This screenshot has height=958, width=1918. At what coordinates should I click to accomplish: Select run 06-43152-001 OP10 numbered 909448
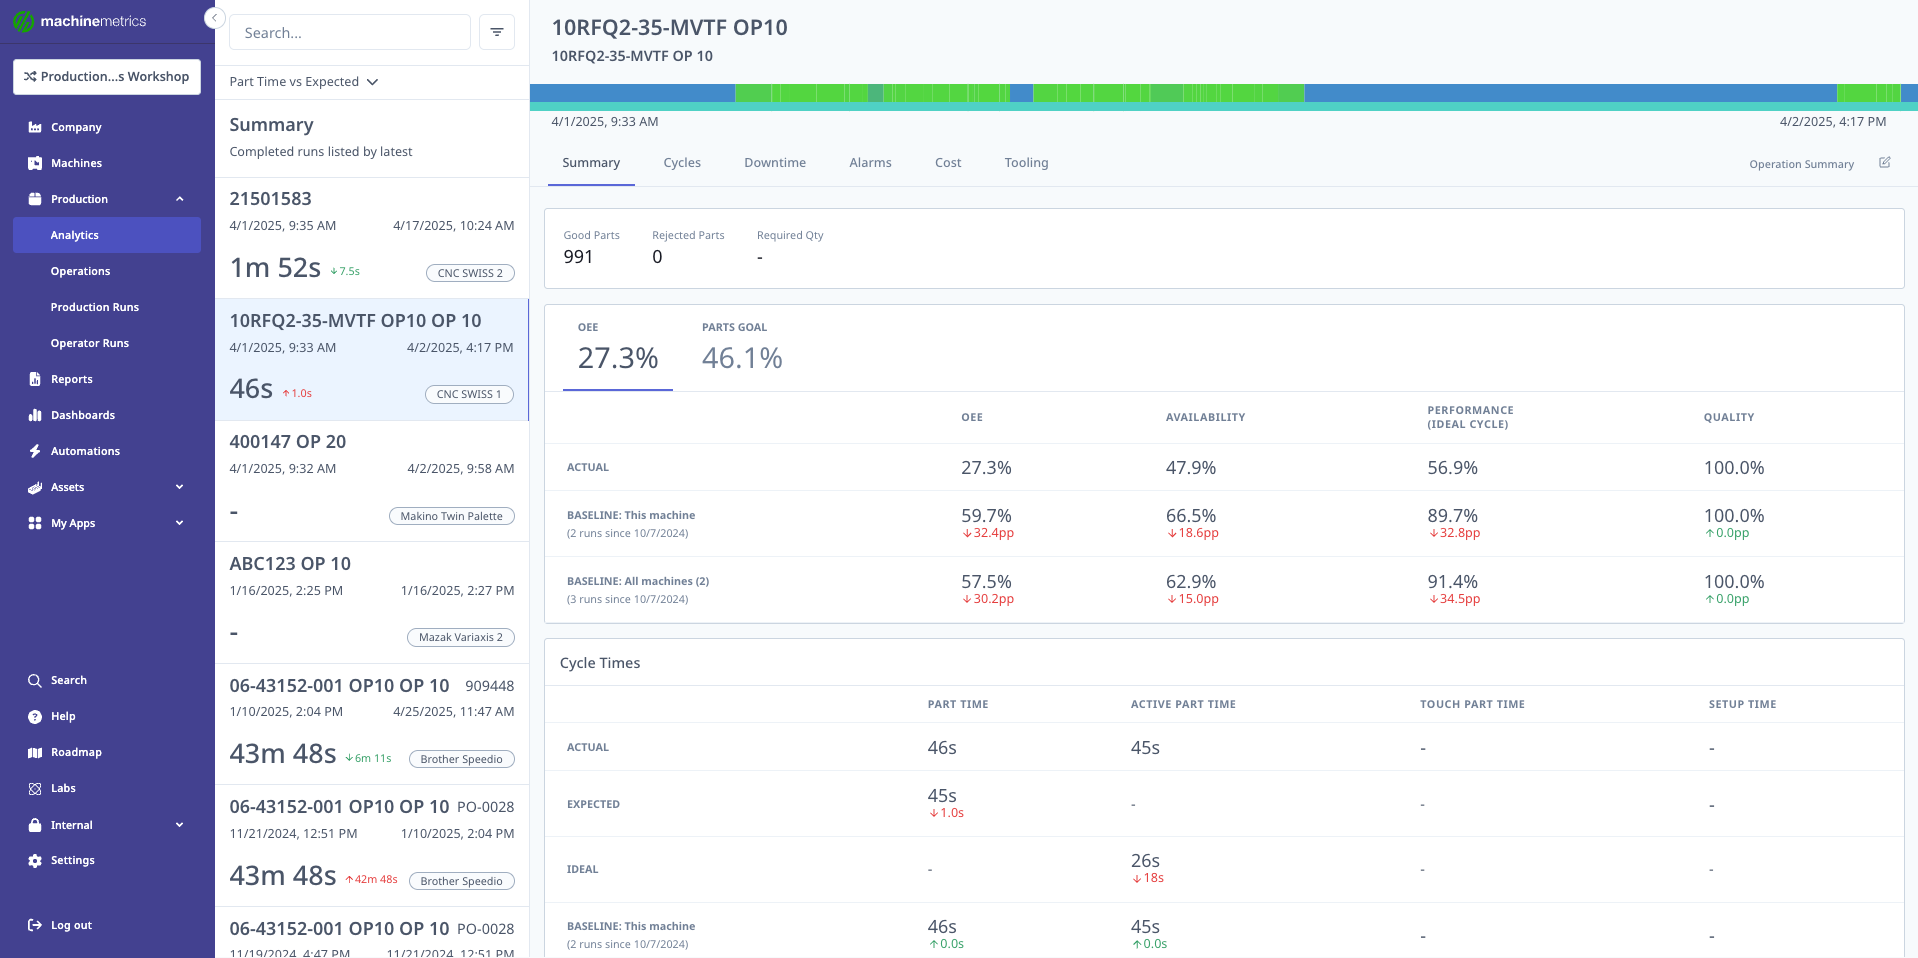click(x=372, y=724)
